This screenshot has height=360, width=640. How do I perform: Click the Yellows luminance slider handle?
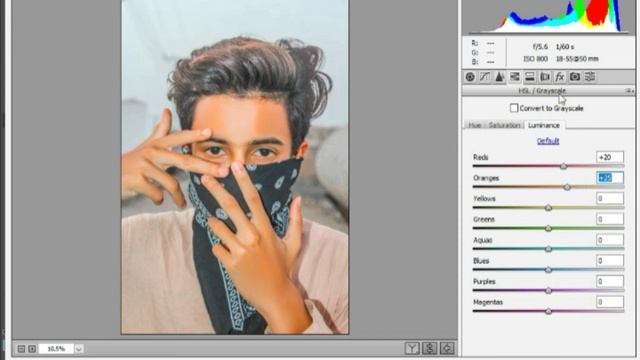549,208
